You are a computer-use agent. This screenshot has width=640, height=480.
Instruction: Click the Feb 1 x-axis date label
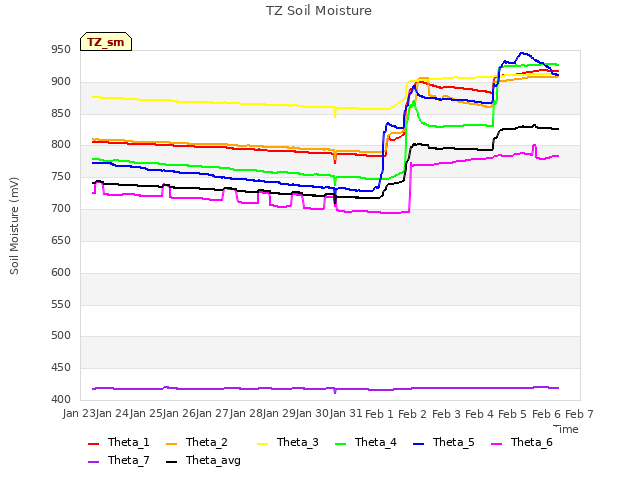[379, 414]
